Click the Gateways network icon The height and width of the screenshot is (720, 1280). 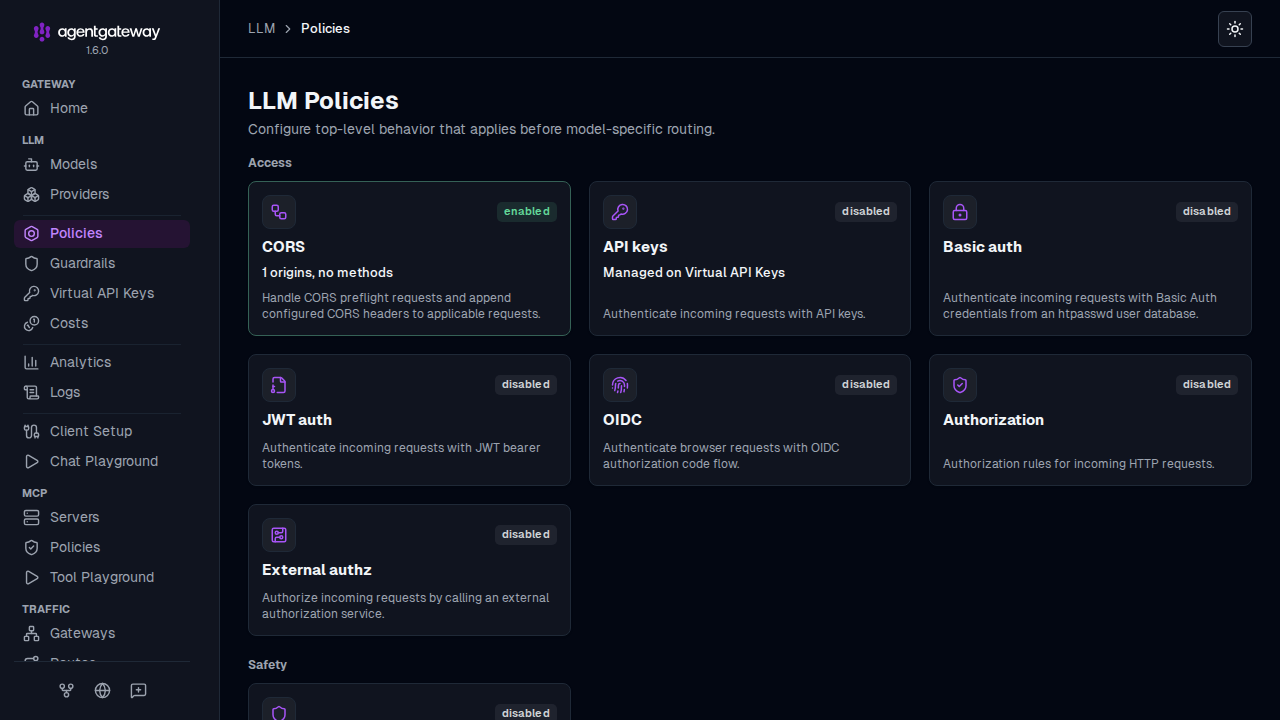coord(31,633)
